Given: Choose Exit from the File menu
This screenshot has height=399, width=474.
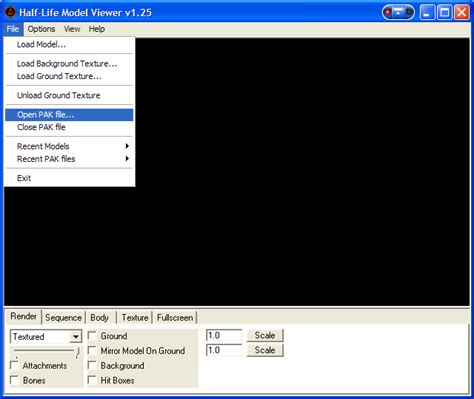Looking at the screenshot, I should (x=69, y=178).
